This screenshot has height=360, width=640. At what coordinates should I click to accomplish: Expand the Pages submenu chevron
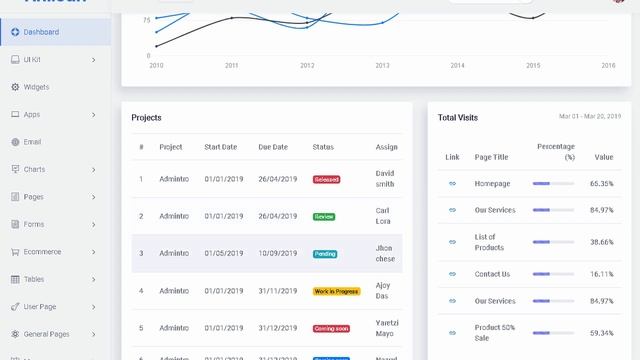[93, 197]
